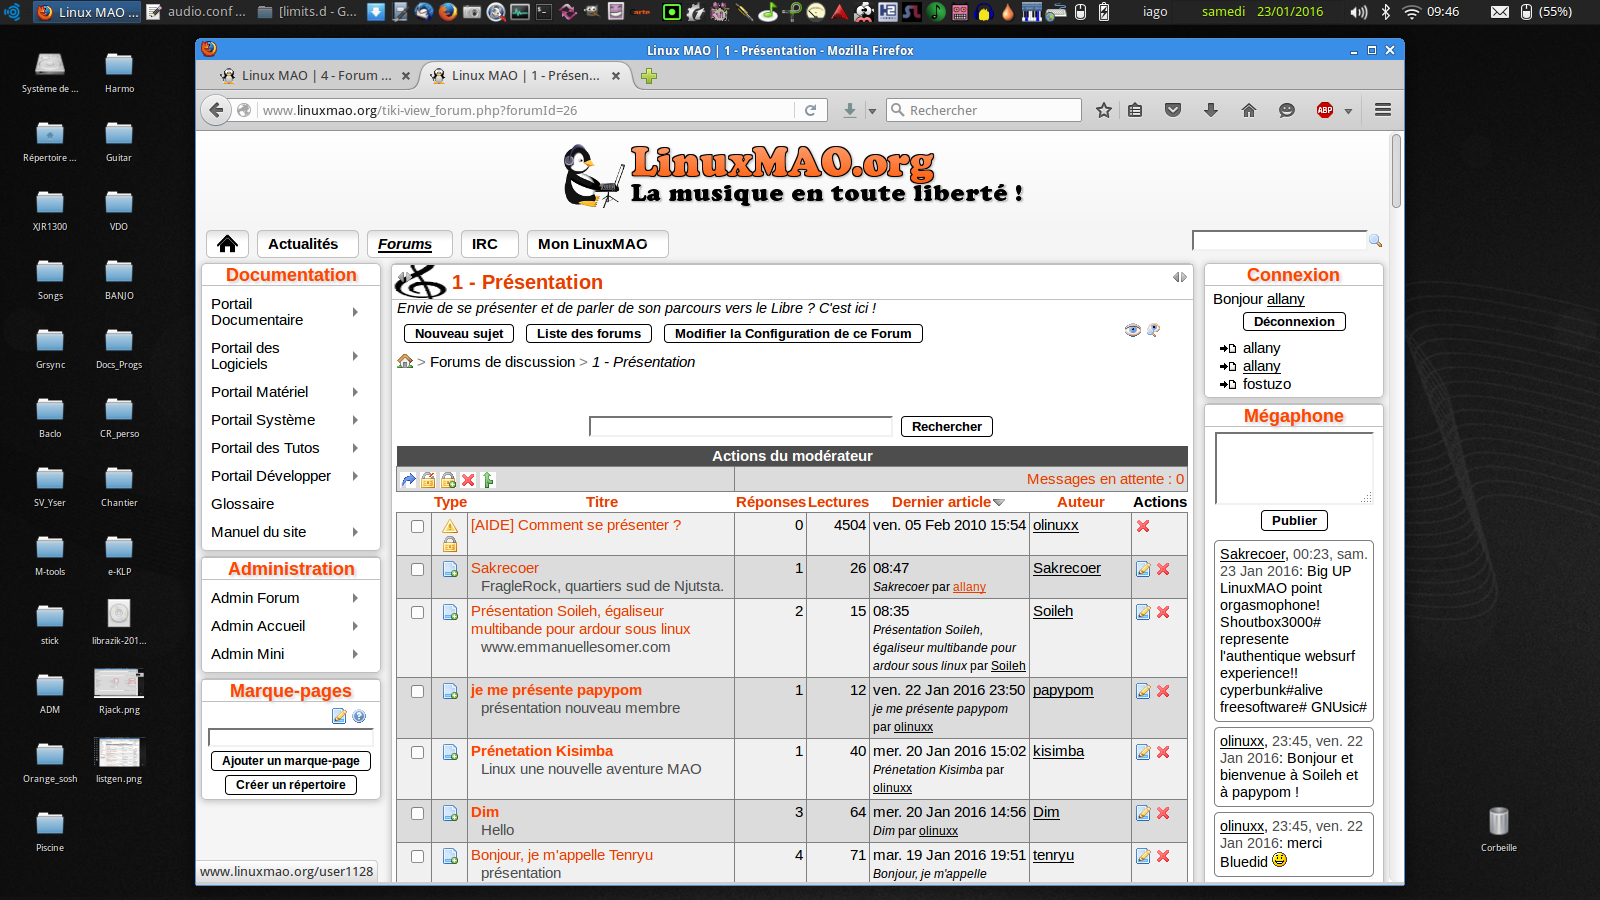Screen dimensions: 1600x900
Task: Expand the Admin Forum submenu arrow
Action: click(x=355, y=598)
